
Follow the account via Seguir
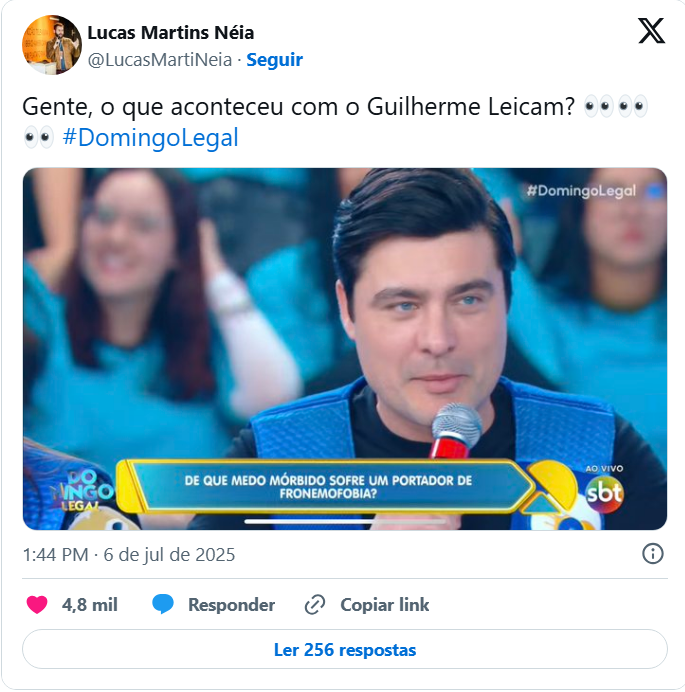(275, 60)
